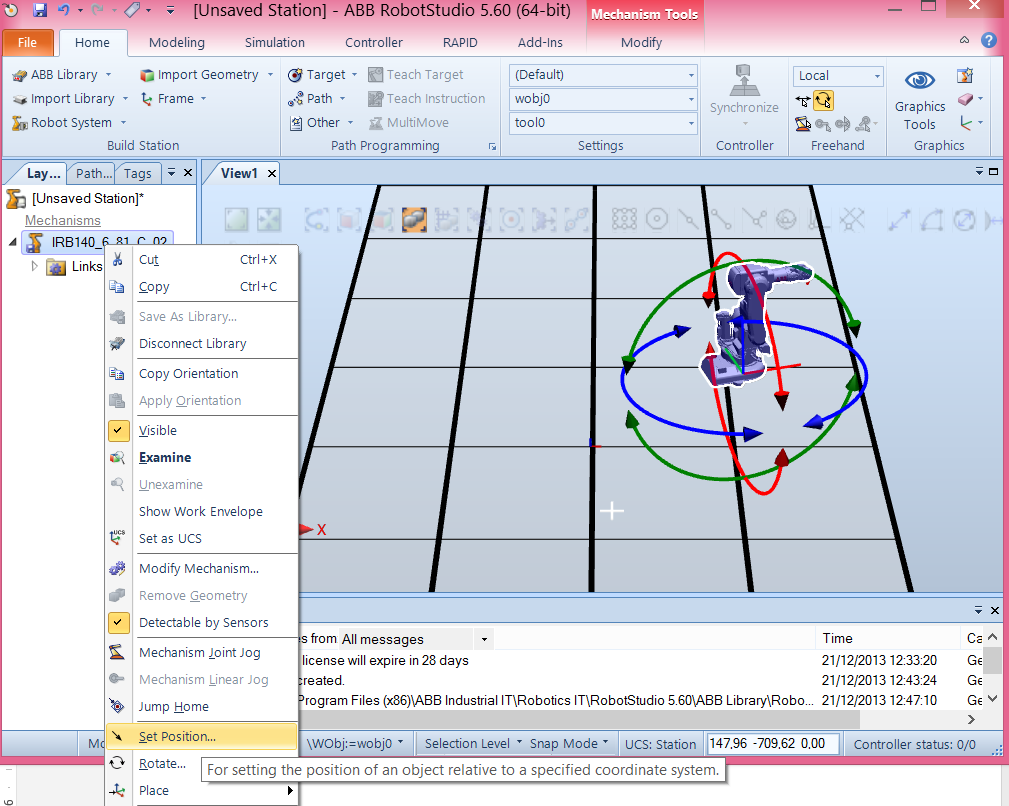Image resolution: width=1009 pixels, height=806 pixels.
Task: Toggle off the highlighted Freehand Rotate tool
Action: (823, 101)
